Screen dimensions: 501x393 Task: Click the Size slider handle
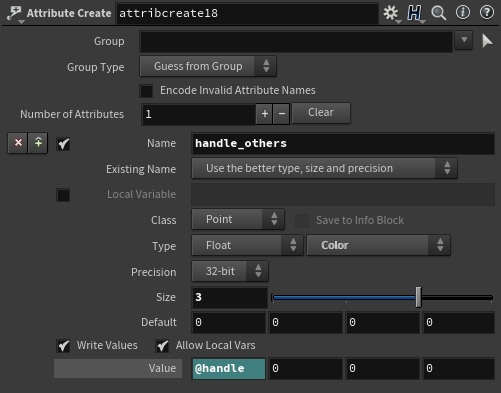418,297
